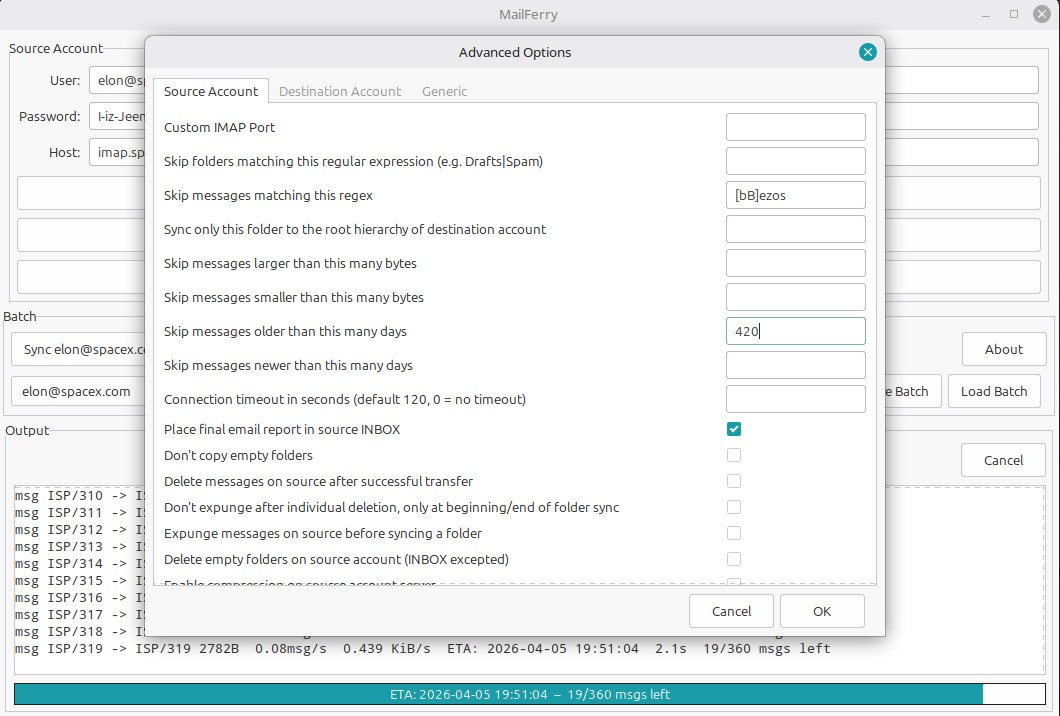Switch to Destination Account tab

pos(339,91)
